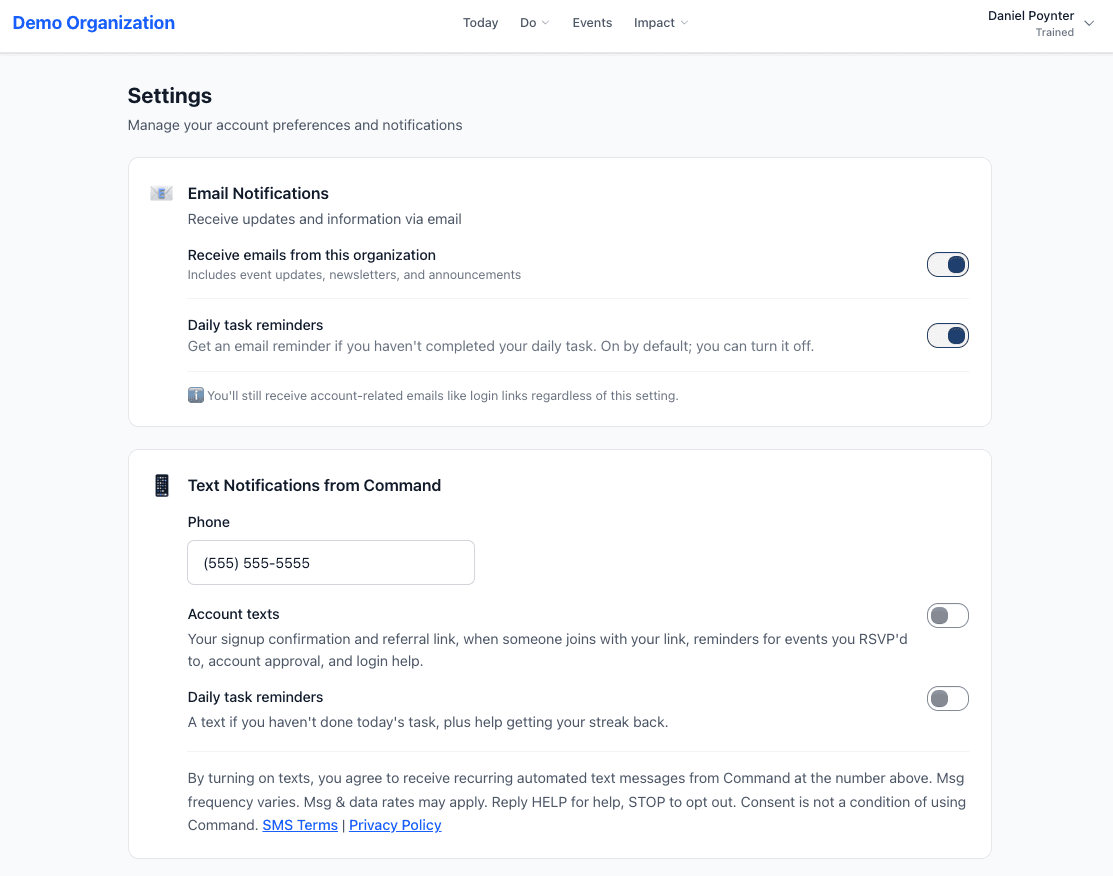The width and height of the screenshot is (1113, 876).
Task: Click the Email Notifications section title
Action: pos(258,194)
